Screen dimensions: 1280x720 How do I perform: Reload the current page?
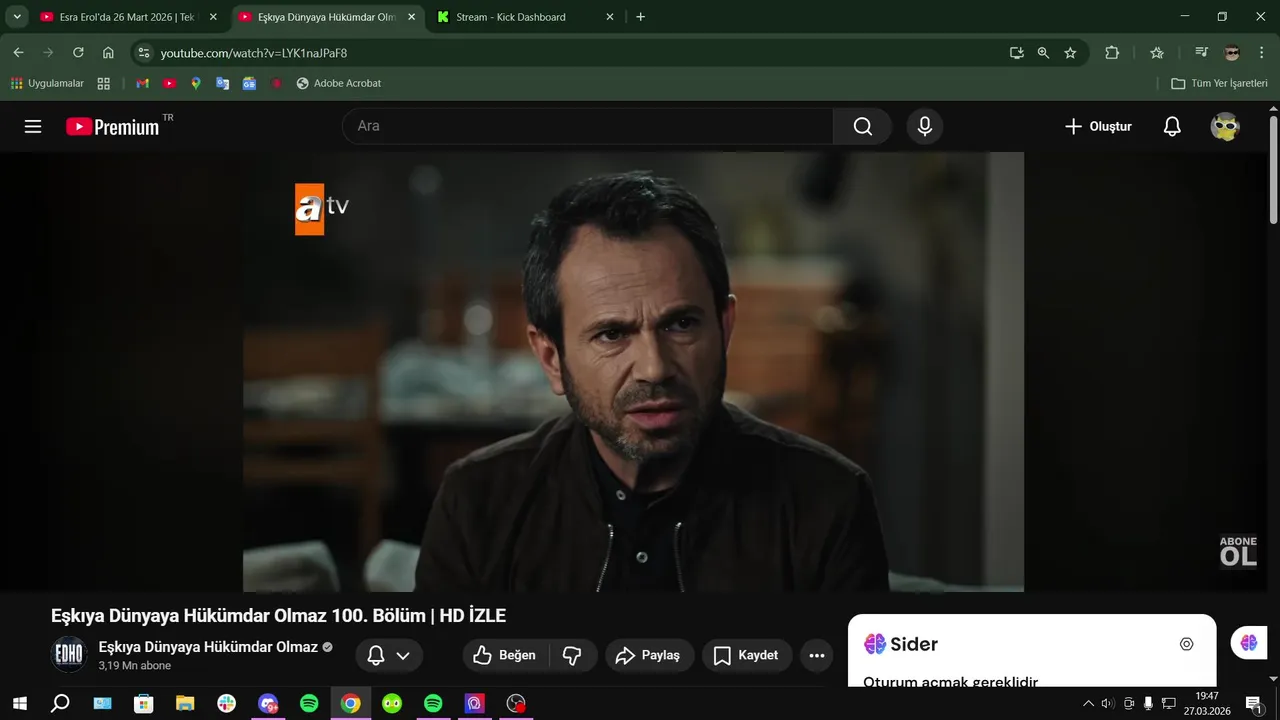click(x=78, y=53)
